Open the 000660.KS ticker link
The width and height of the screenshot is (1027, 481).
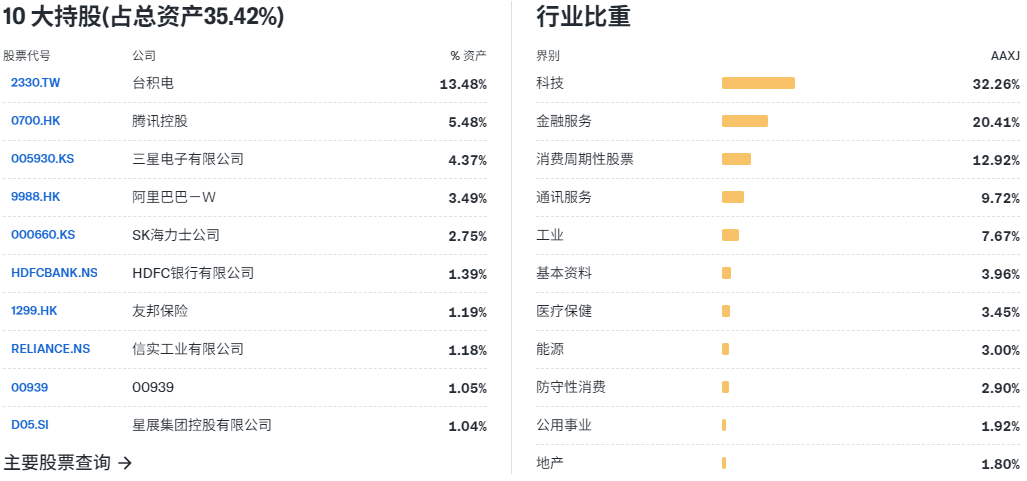42,235
